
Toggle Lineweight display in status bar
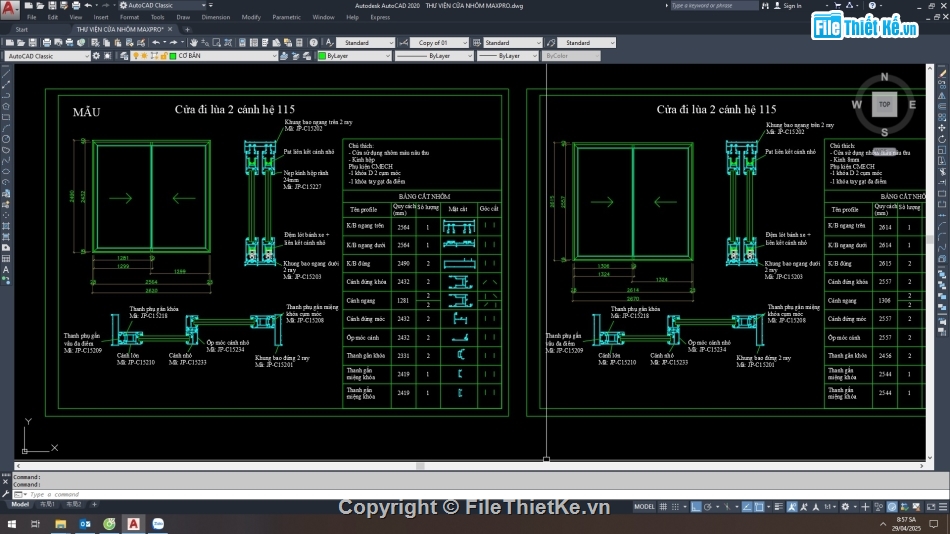coord(779,507)
